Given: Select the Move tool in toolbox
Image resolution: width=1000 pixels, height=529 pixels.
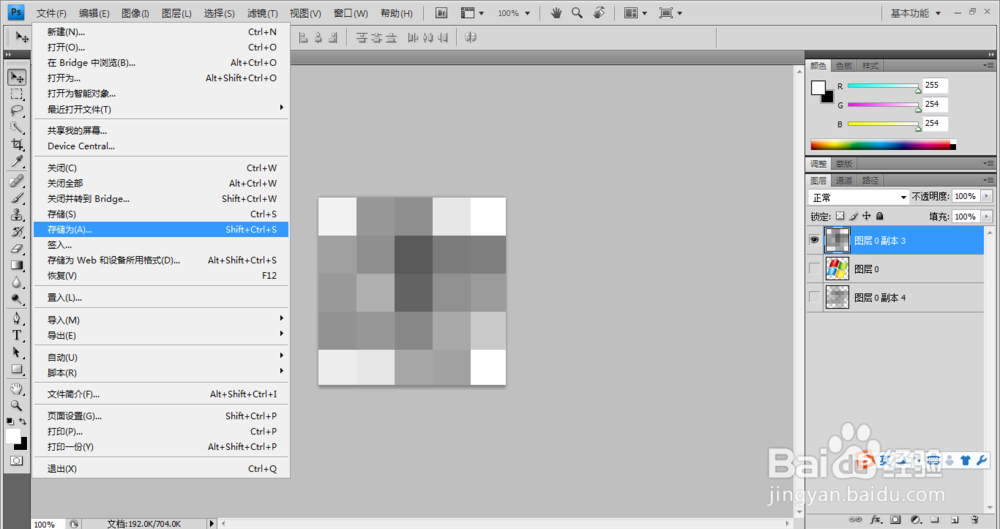Looking at the screenshot, I should coord(17,77).
